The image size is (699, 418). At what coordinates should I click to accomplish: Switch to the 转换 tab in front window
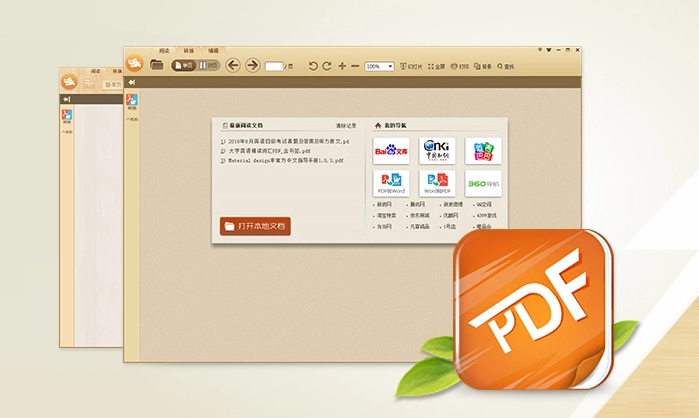click(189, 51)
